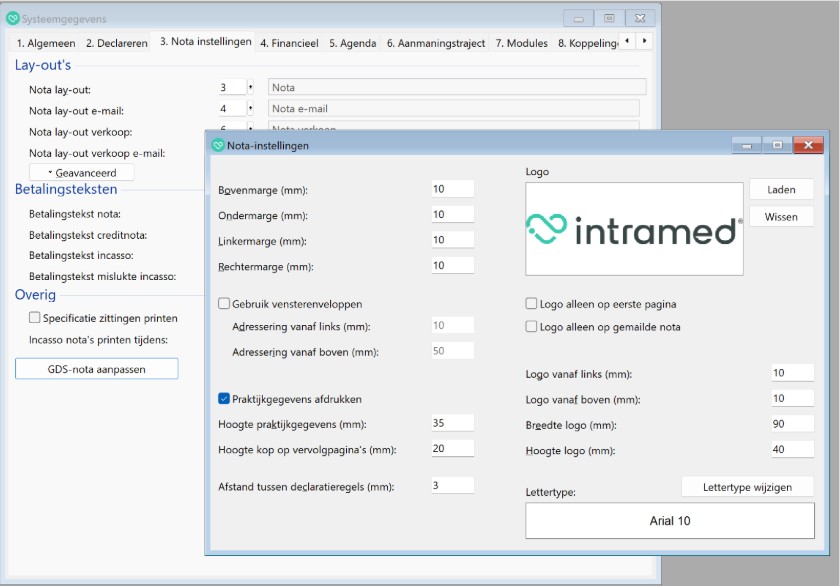Click the Intramed logo preview image
Viewport: 840px width, 586px height.
click(634, 229)
